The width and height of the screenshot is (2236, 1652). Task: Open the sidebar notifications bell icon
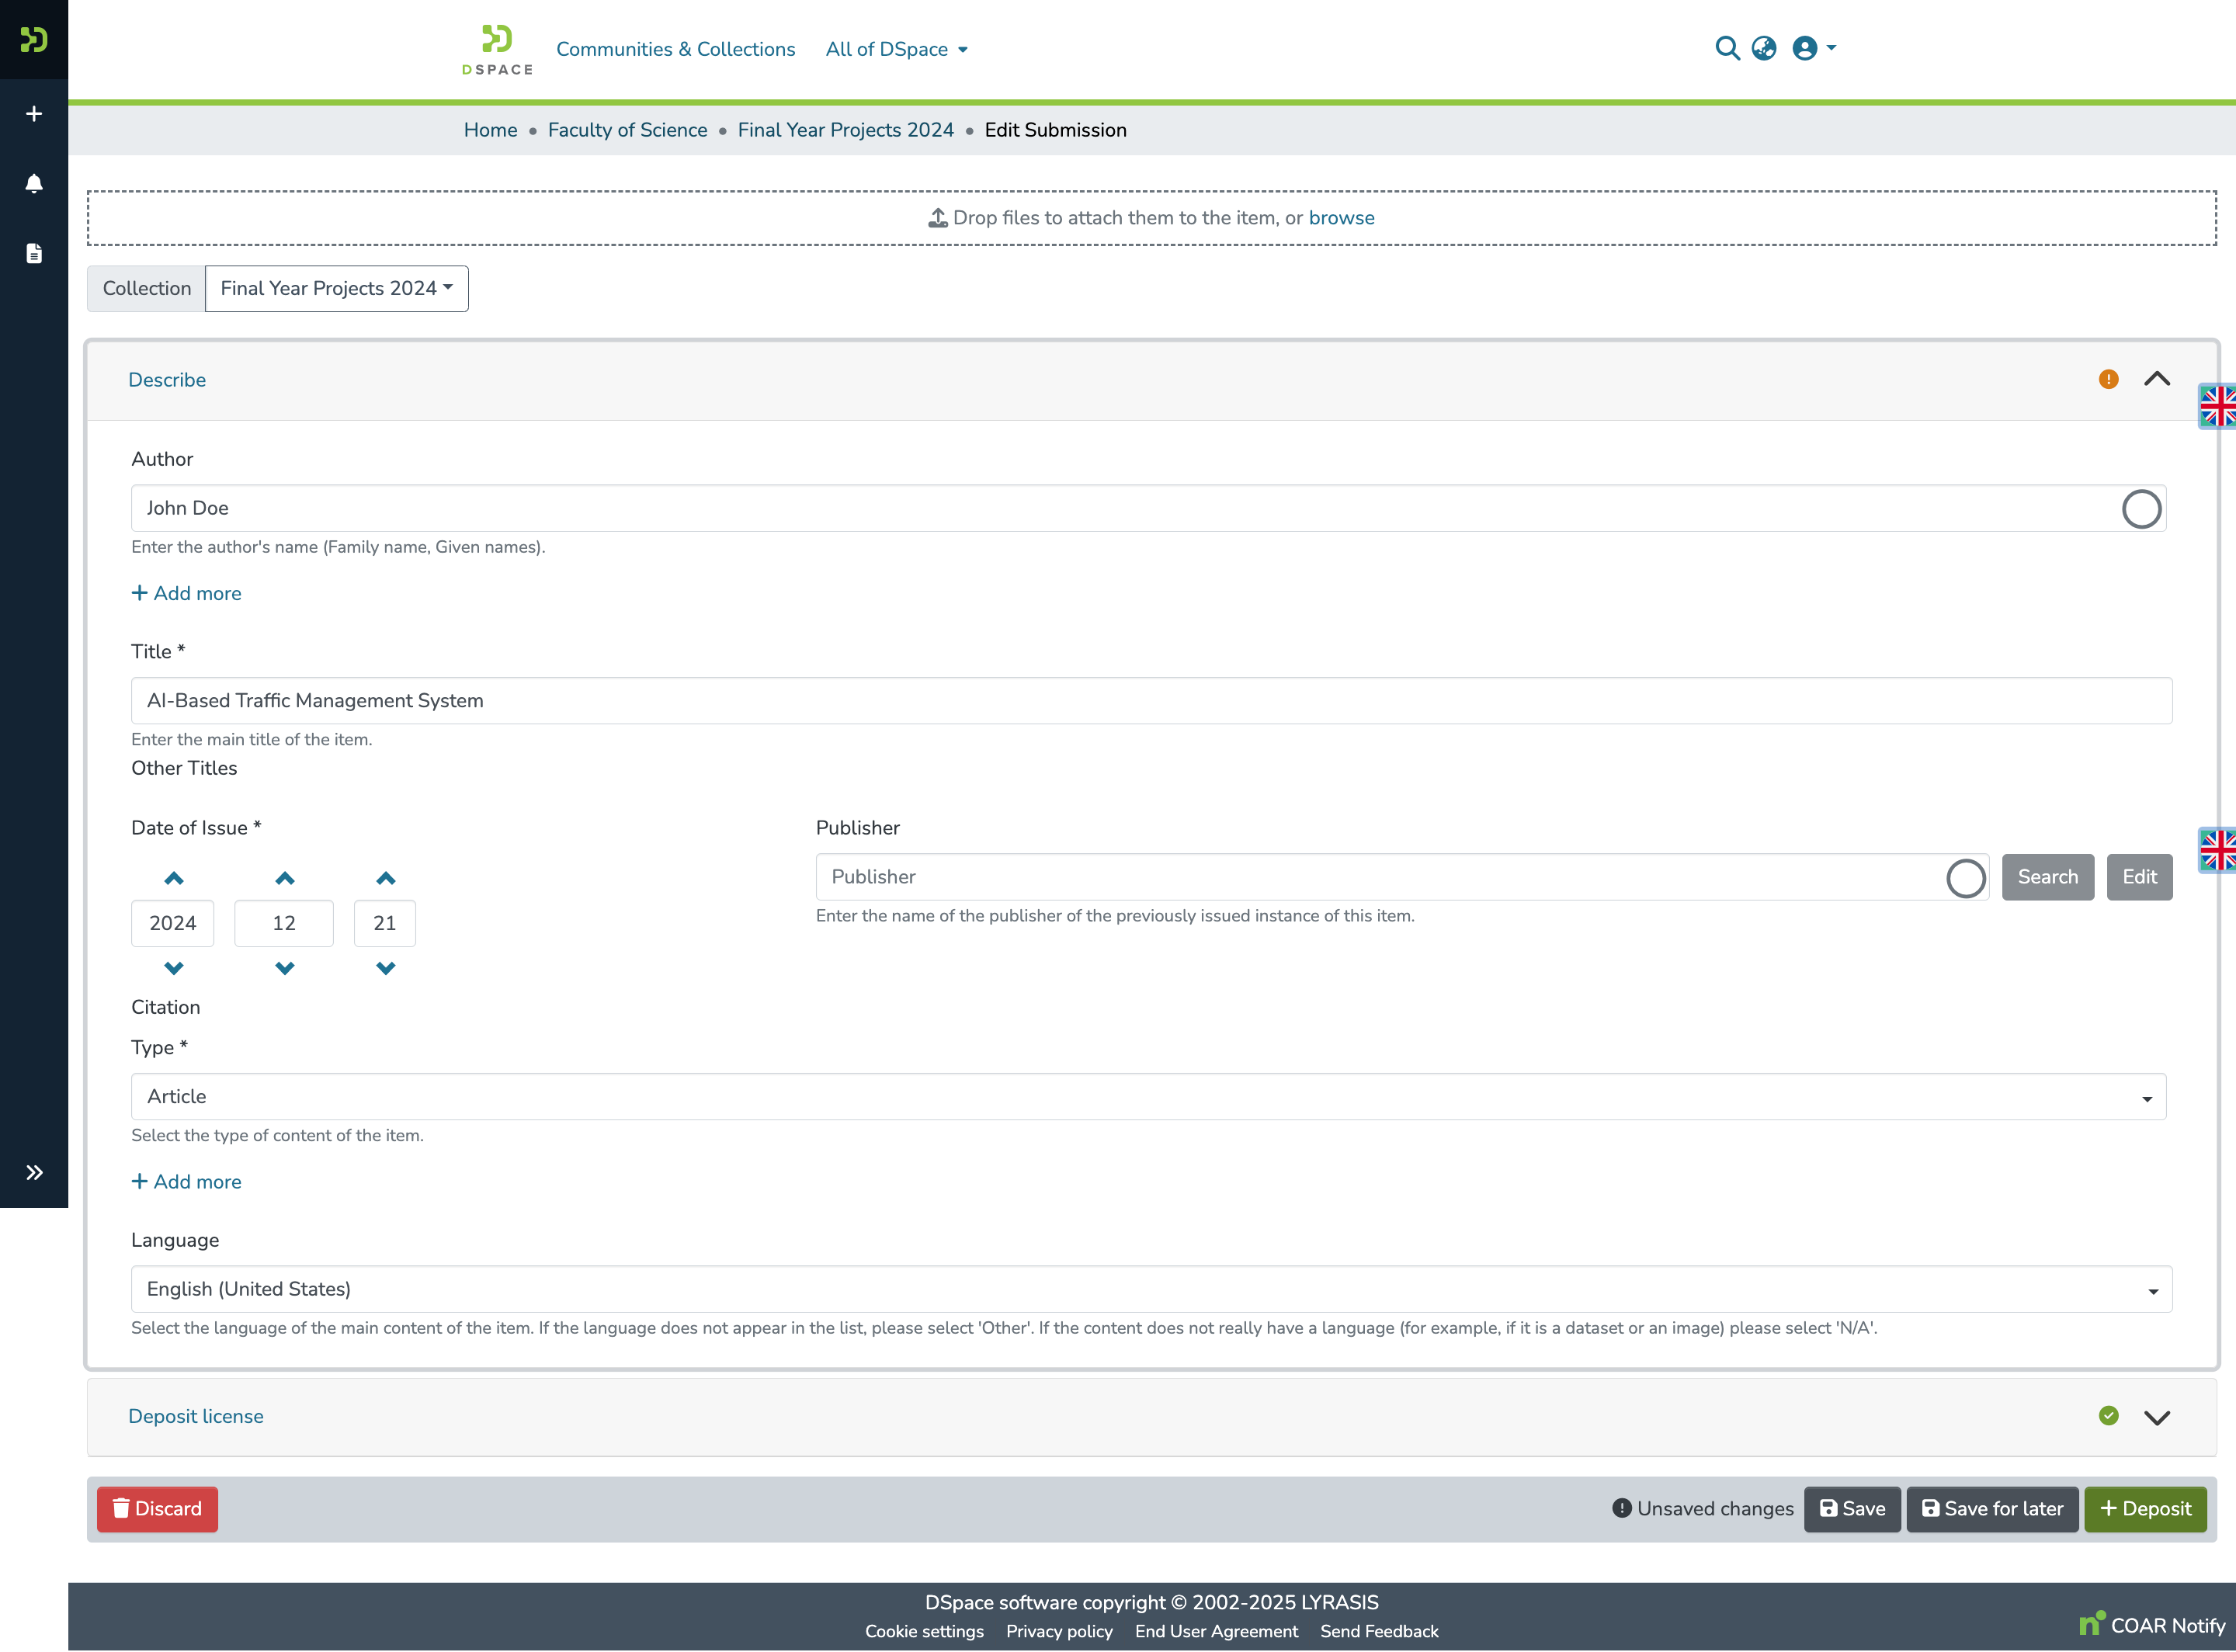pyautogui.click(x=34, y=183)
